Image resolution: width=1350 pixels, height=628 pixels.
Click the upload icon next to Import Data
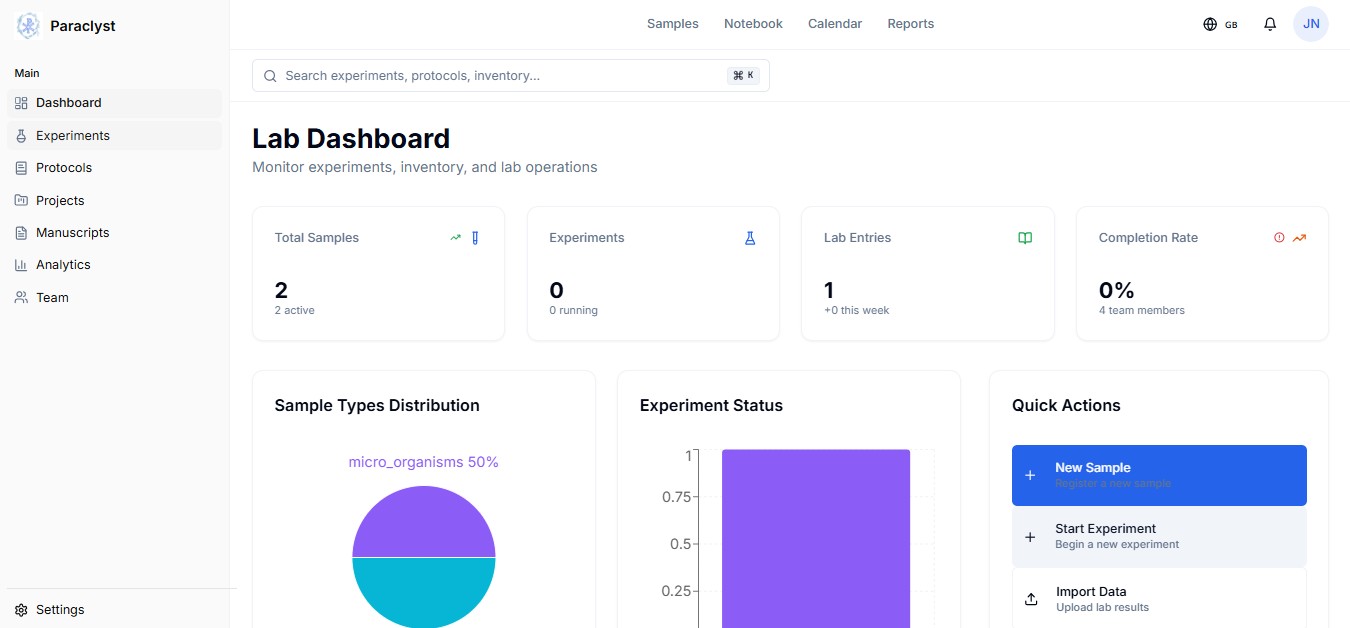point(1031,599)
